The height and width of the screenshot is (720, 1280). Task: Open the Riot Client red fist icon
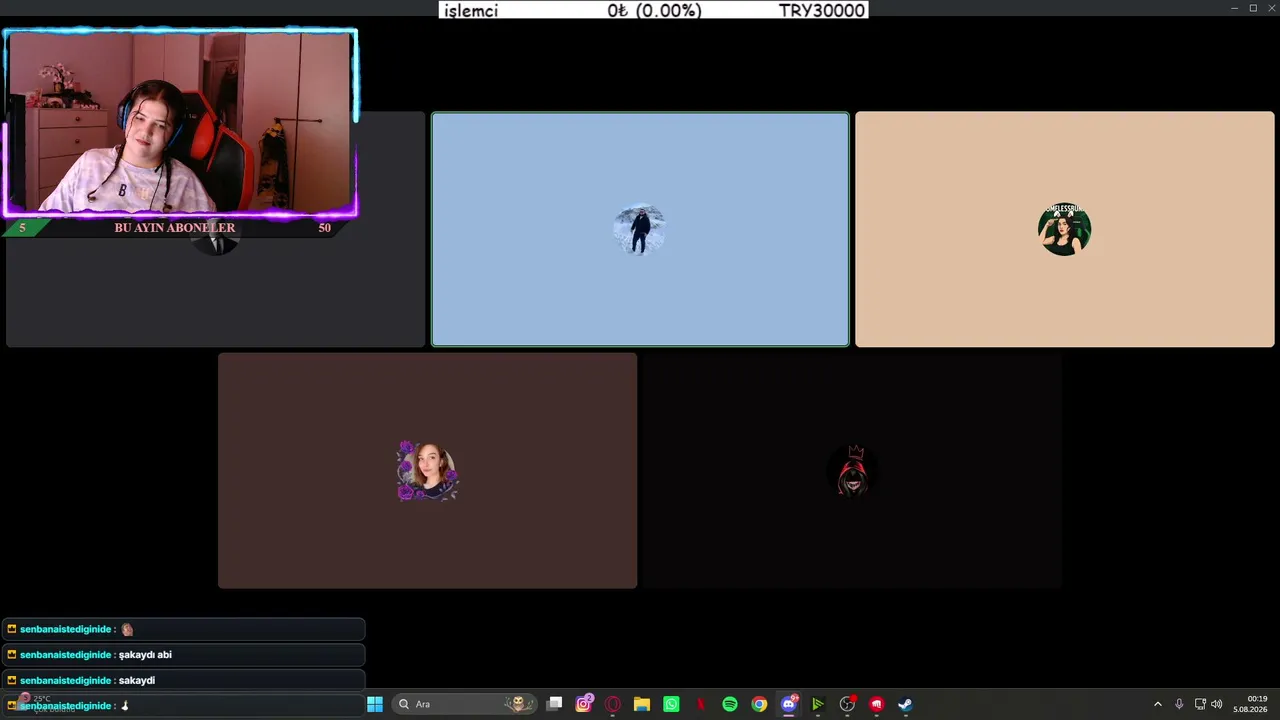(x=877, y=704)
